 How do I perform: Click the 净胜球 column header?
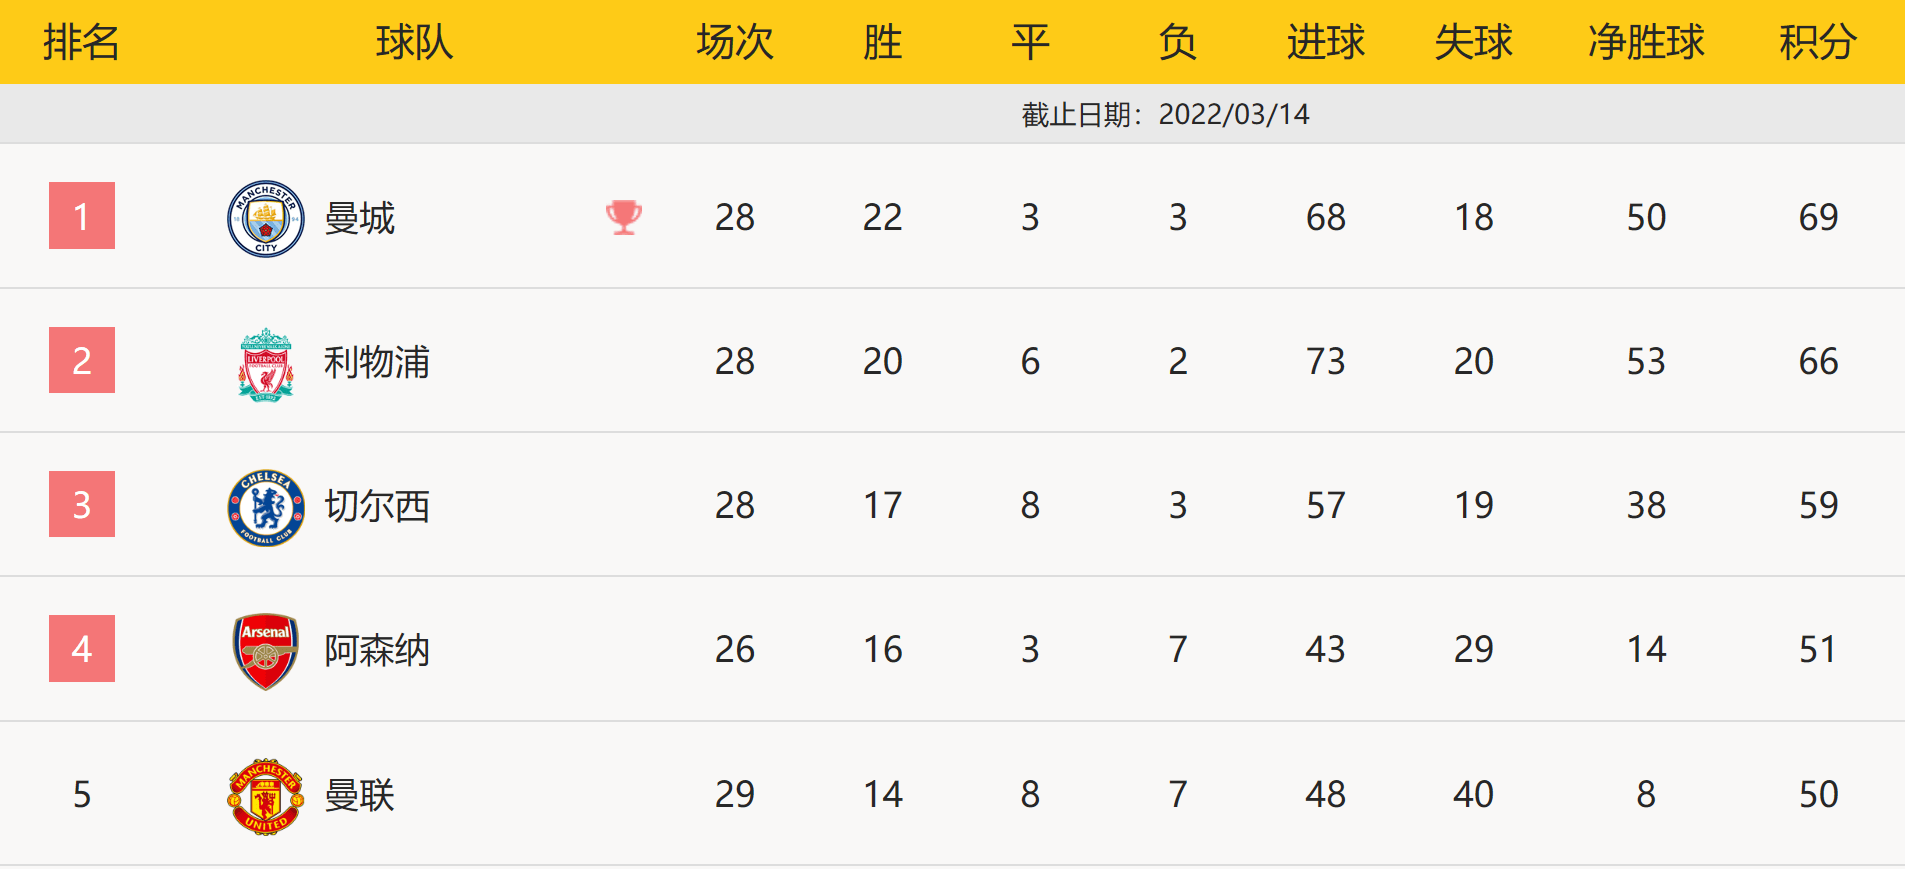pos(1646,42)
